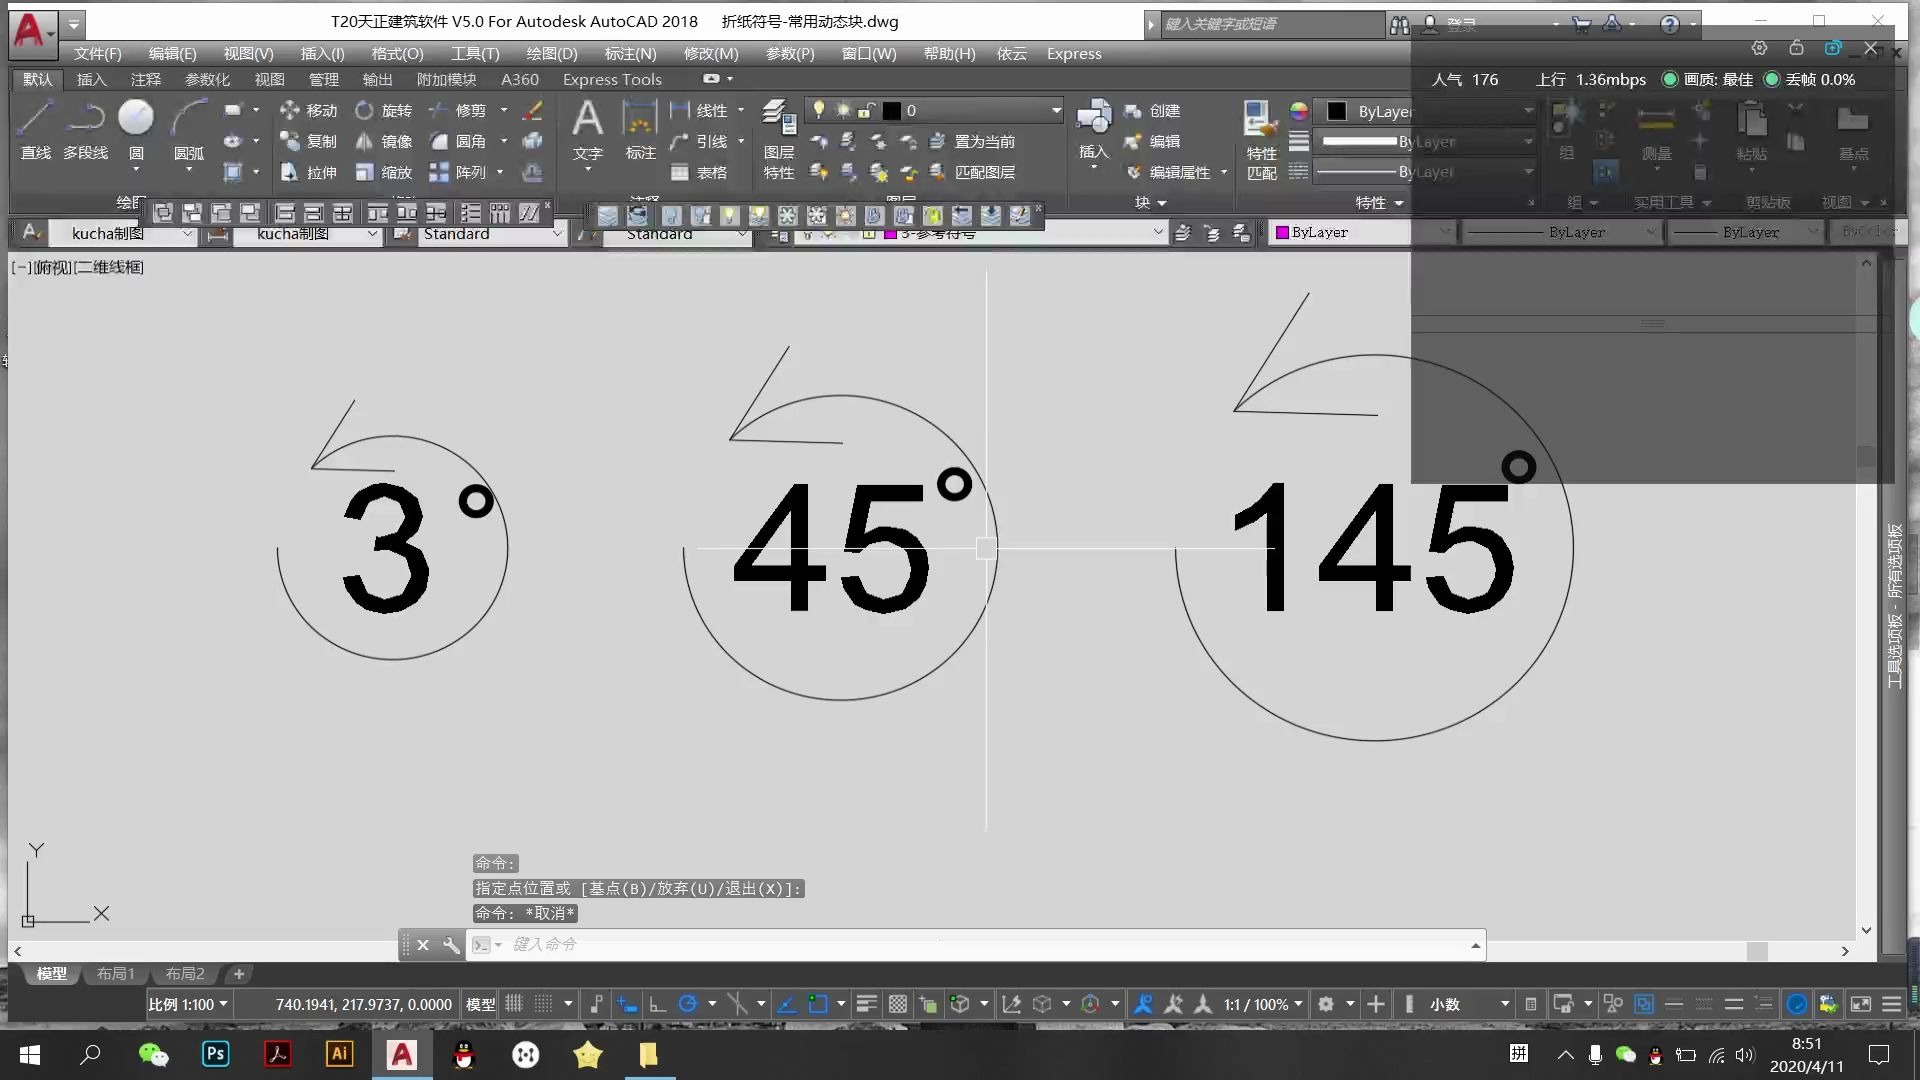Click the Match Properties (特性匹配) icon
This screenshot has width=1920, height=1080.
click(1260, 119)
